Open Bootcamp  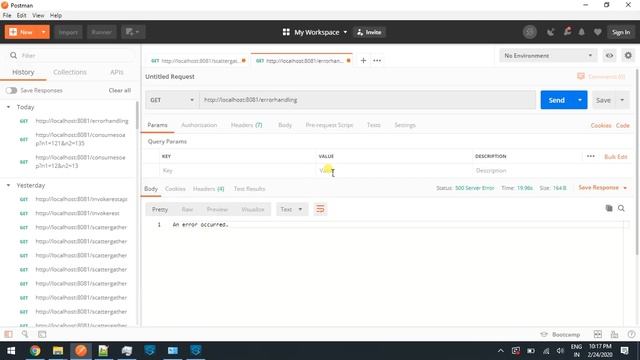[560, 334]
